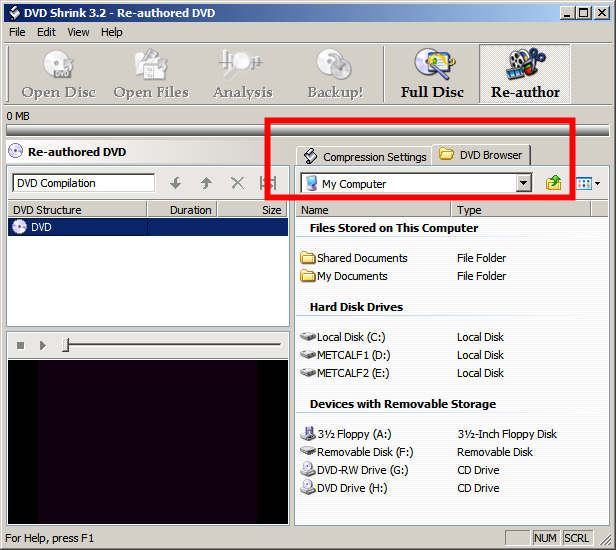Move title up with up arrow icon

[206, 183]
